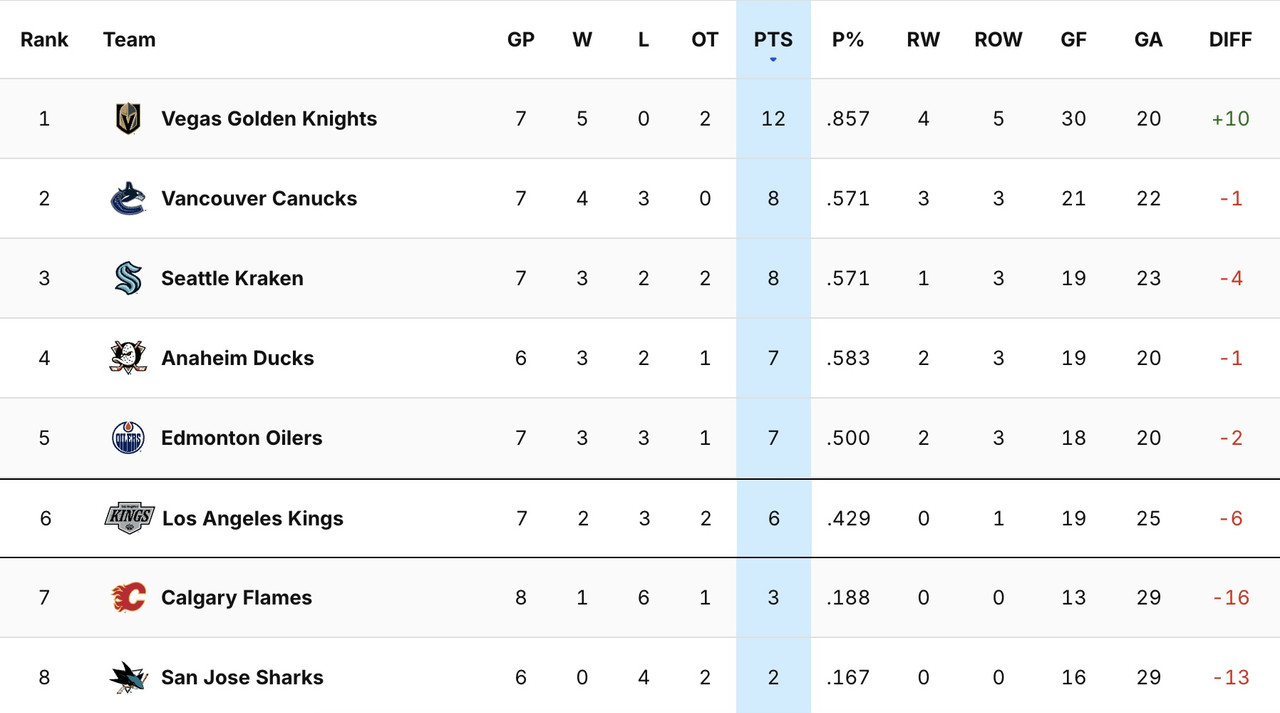Click the Calgary Flames logo
The height and width of the screenshot is (713, 1280).
pyautogui.click(x=128, y=597)
